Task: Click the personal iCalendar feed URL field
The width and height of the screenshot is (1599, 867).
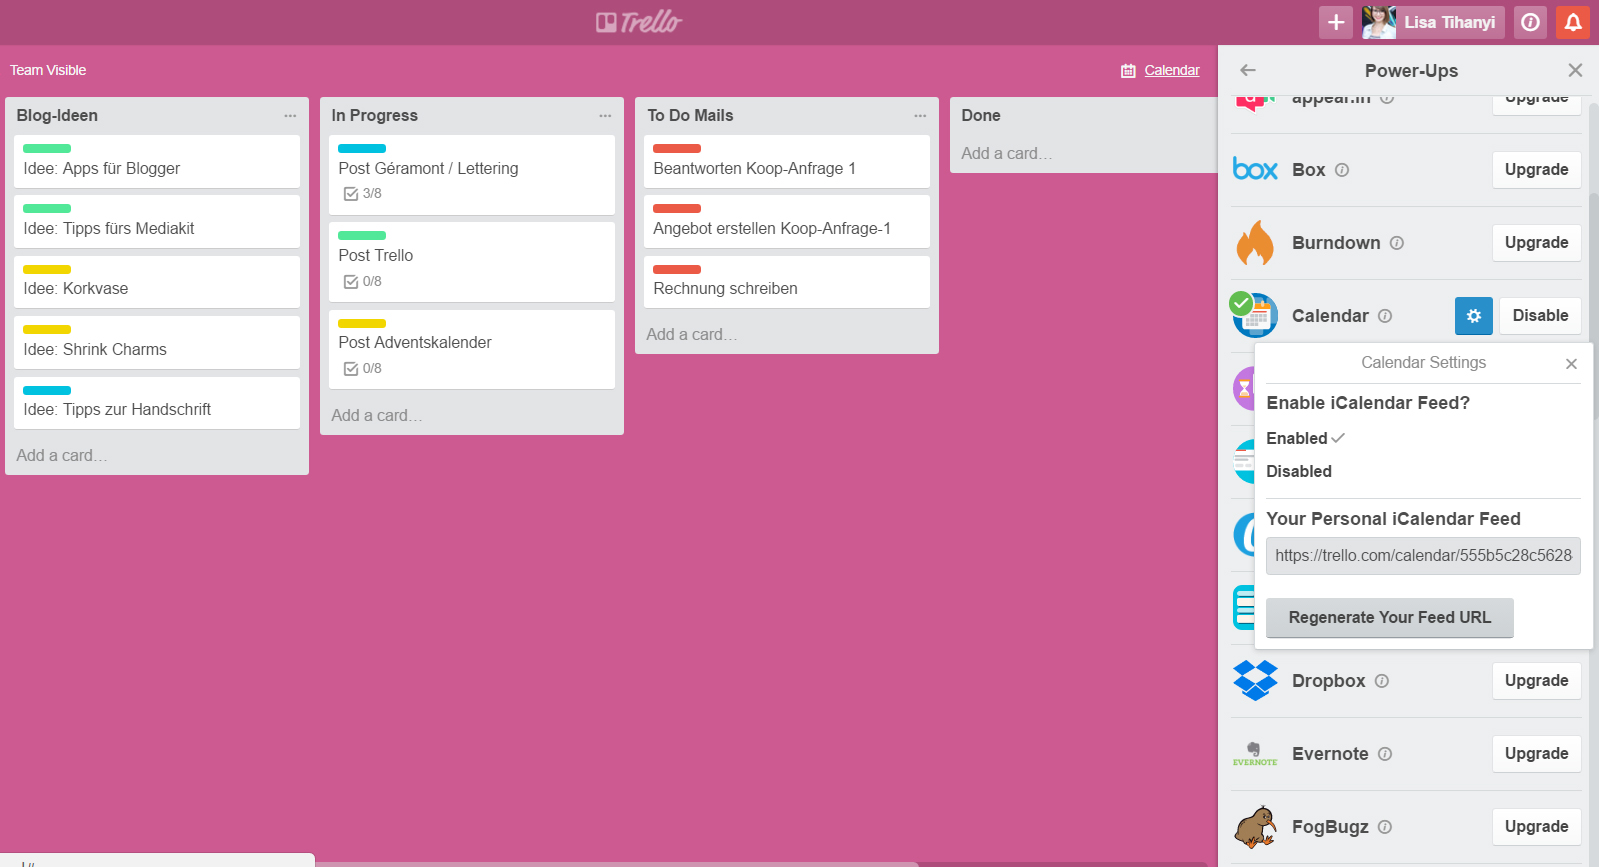Action: [x=1422, y=556]
